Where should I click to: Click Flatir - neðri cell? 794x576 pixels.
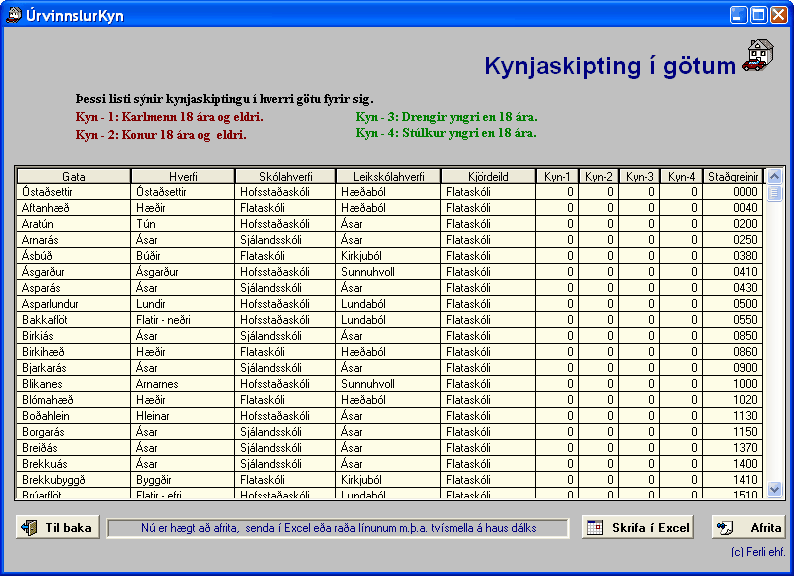click(x=183, y=320)
